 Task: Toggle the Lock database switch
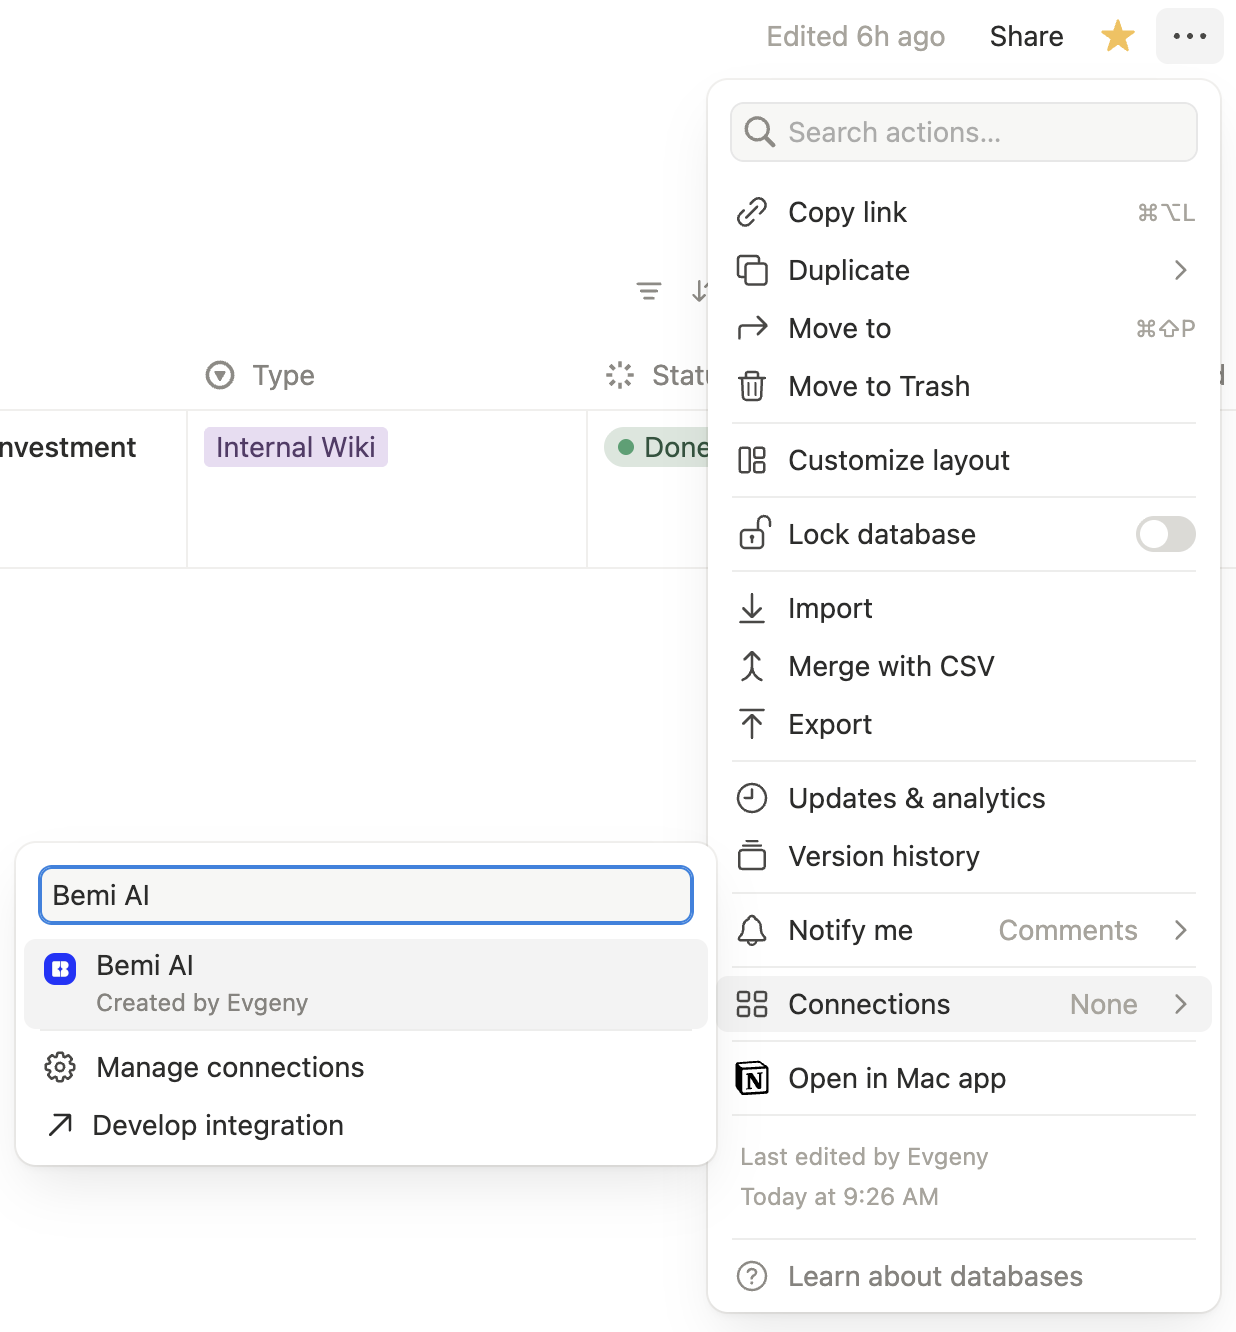[1165, 534]
